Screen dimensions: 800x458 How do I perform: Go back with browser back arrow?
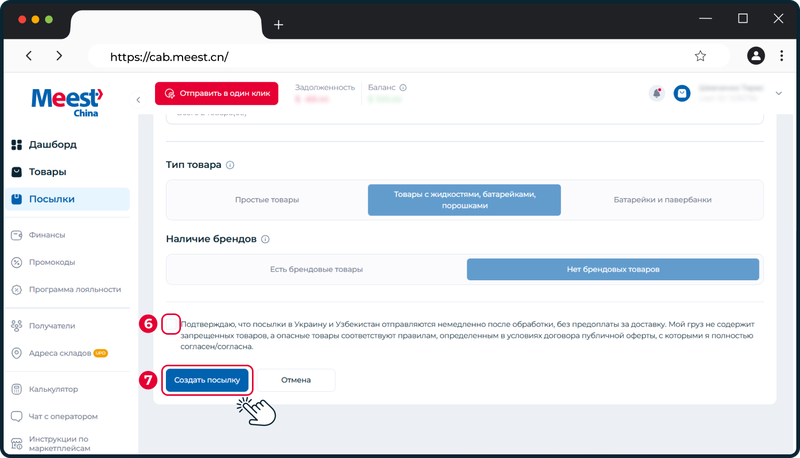[x=29, y=56]
